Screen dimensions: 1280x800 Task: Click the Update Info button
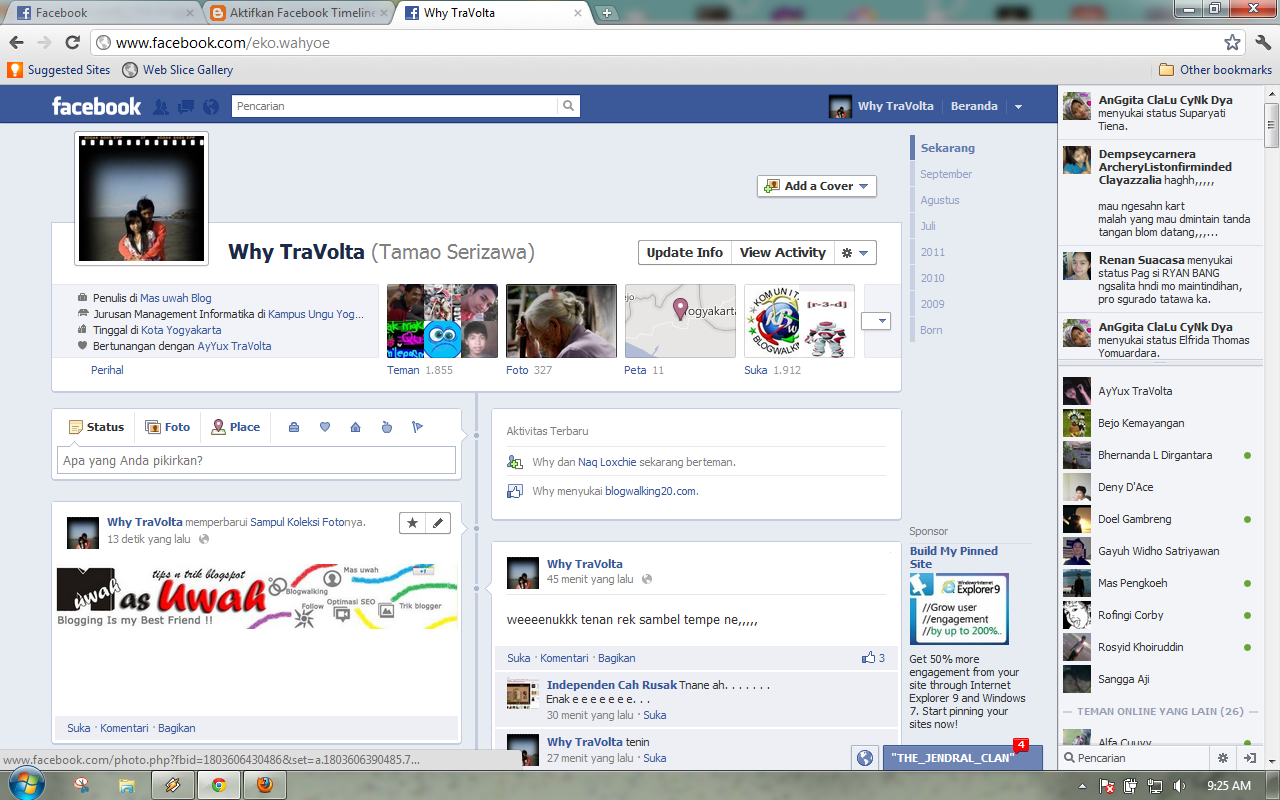[x=684, y=252]
